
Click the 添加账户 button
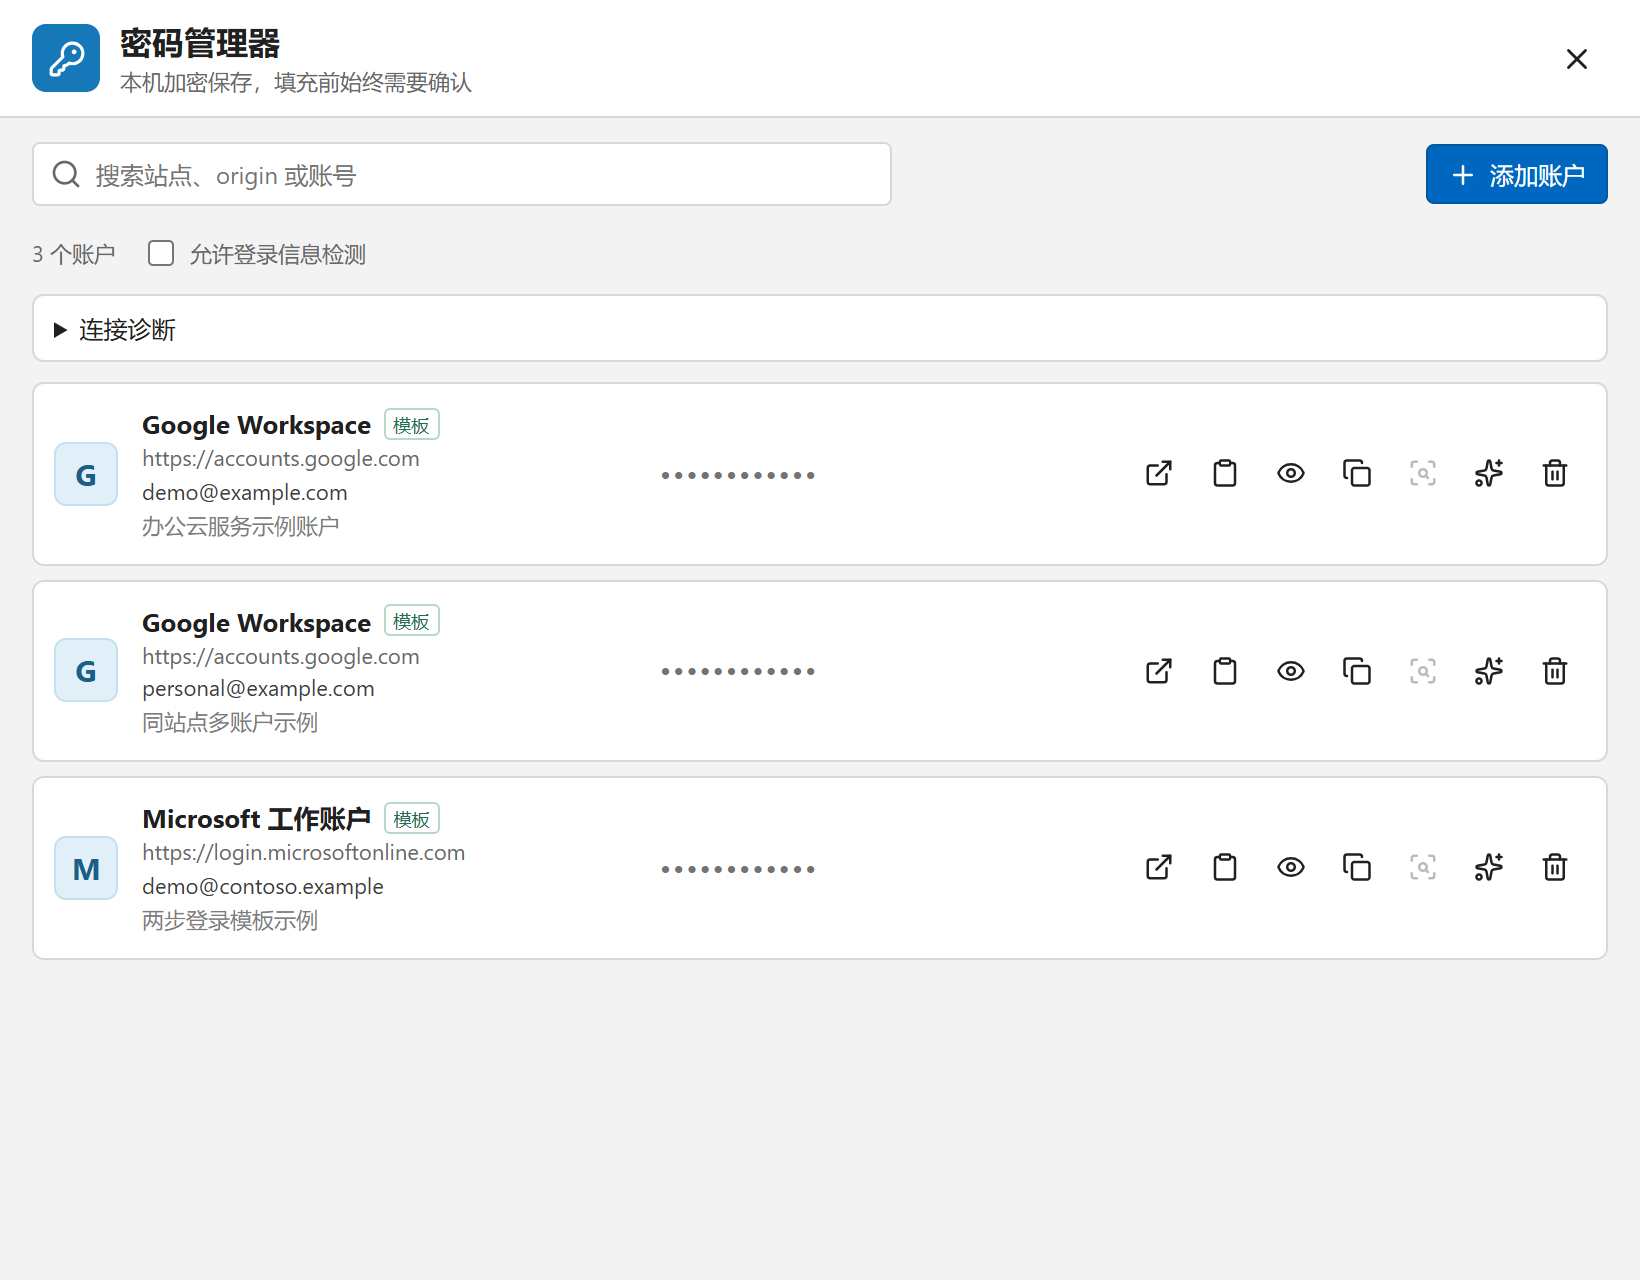click(1516, 174)
